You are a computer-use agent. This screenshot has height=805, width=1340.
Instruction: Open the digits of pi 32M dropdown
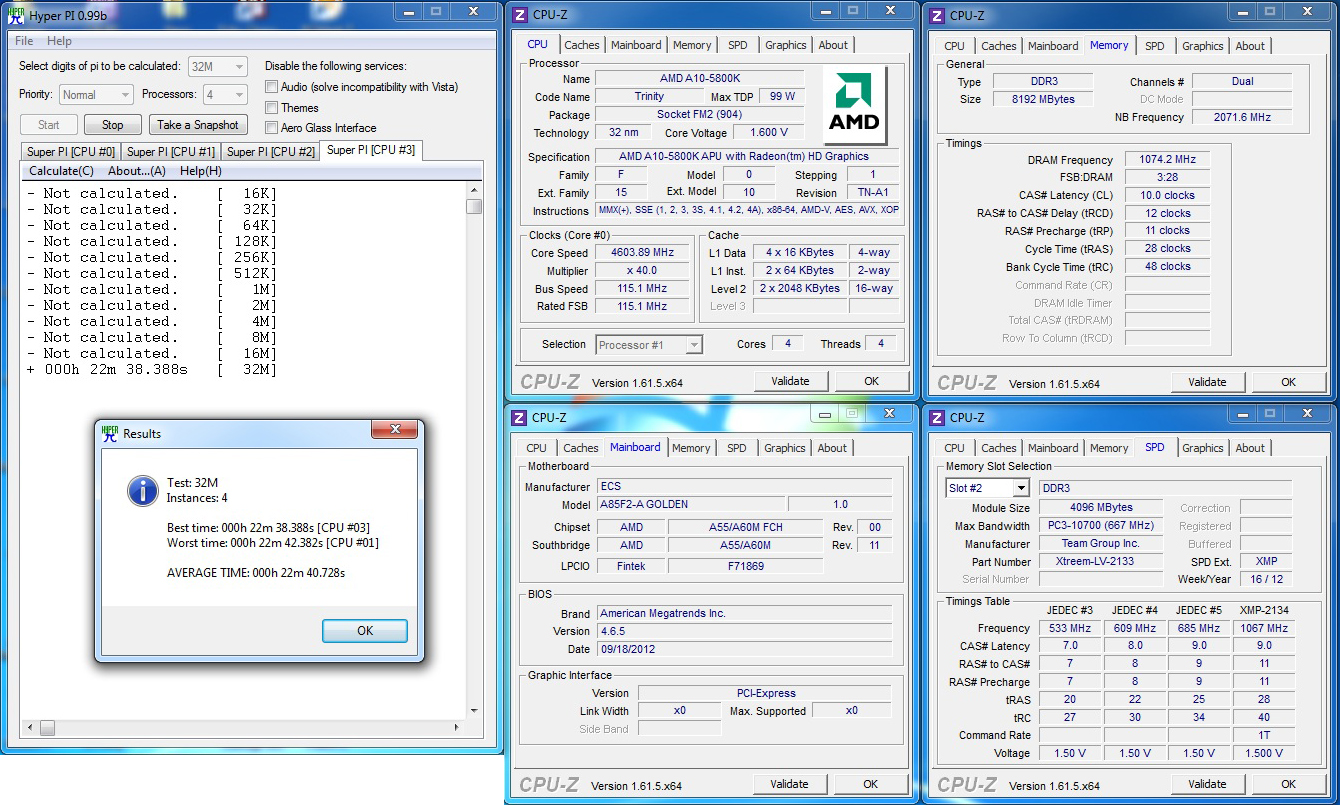[x=217, y=66]
